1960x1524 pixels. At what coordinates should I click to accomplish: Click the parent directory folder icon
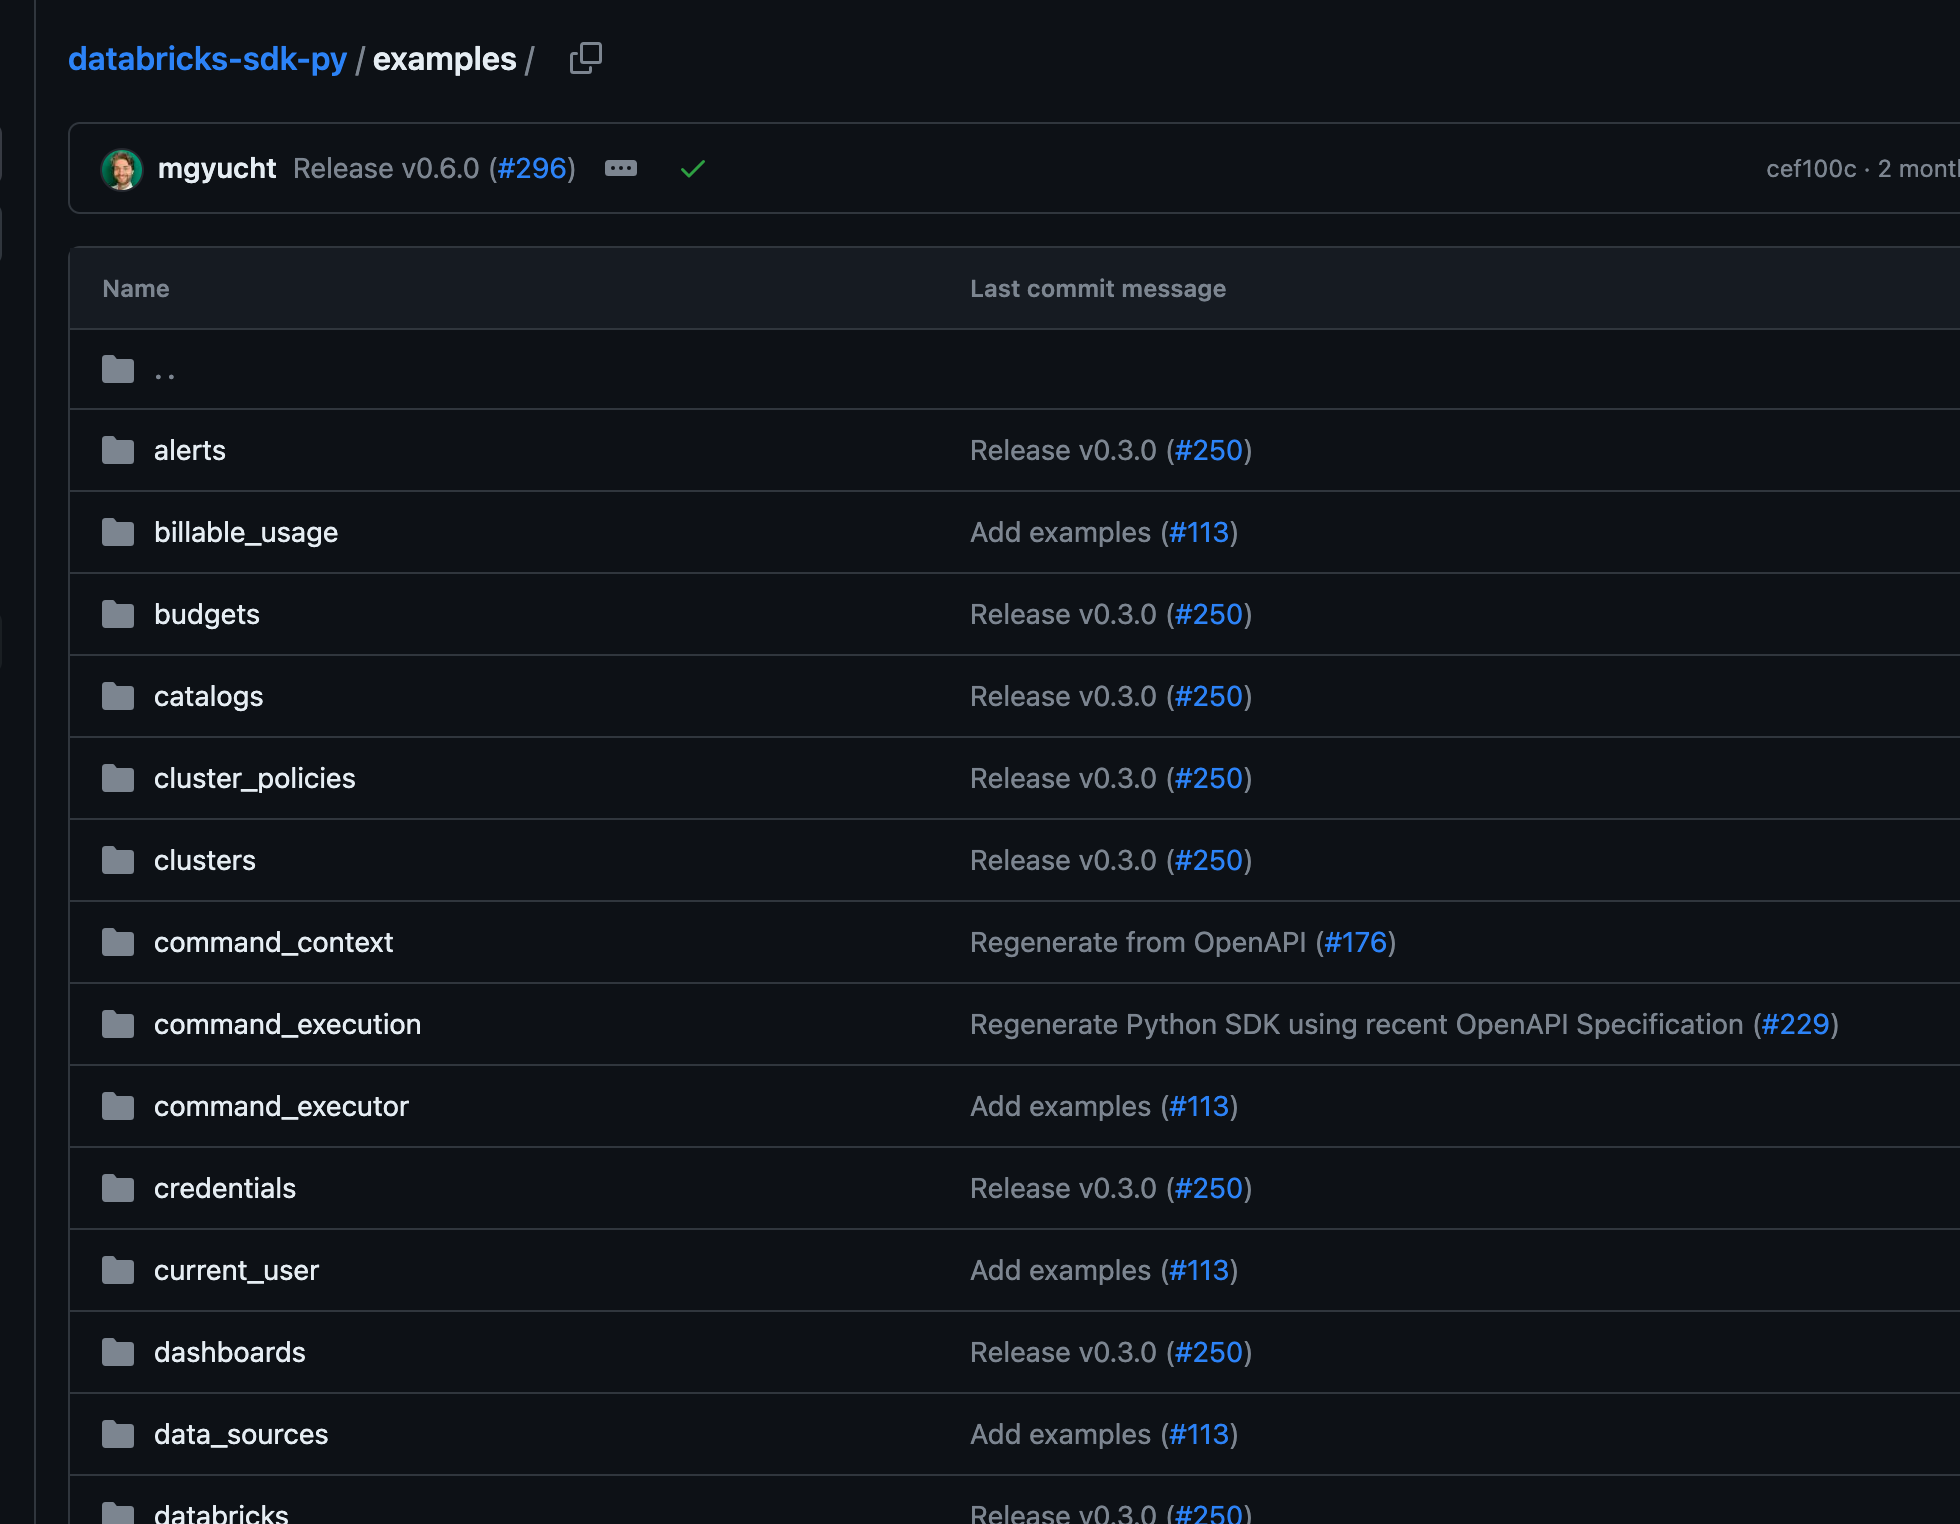point(118,369)
